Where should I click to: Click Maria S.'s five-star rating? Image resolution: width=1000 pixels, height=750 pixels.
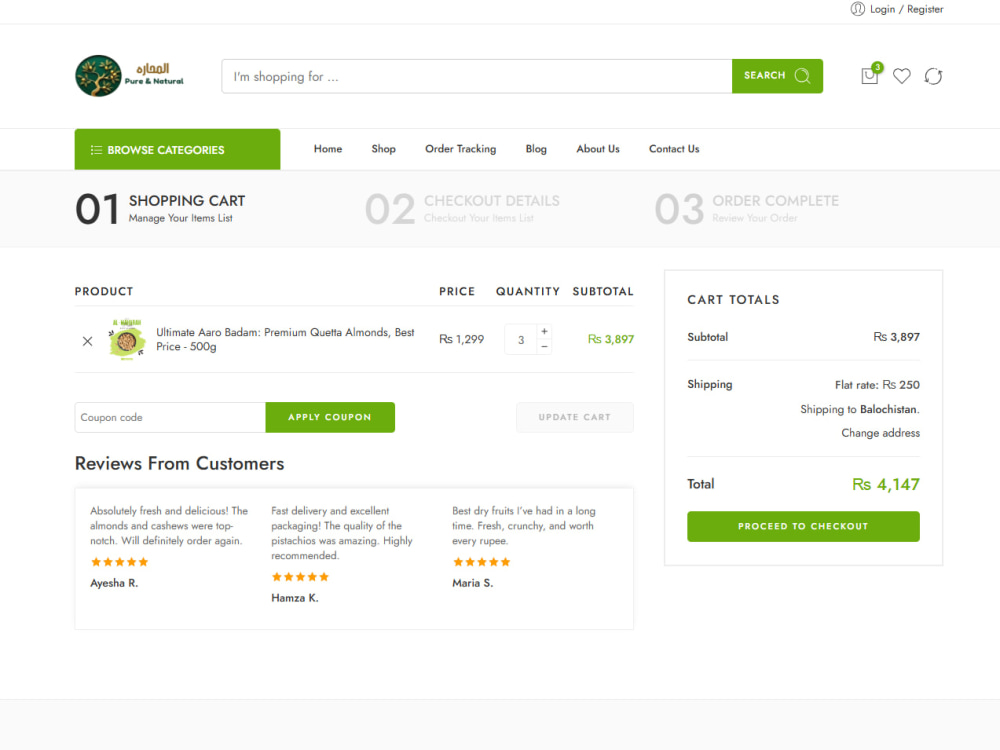pos(482,562)
